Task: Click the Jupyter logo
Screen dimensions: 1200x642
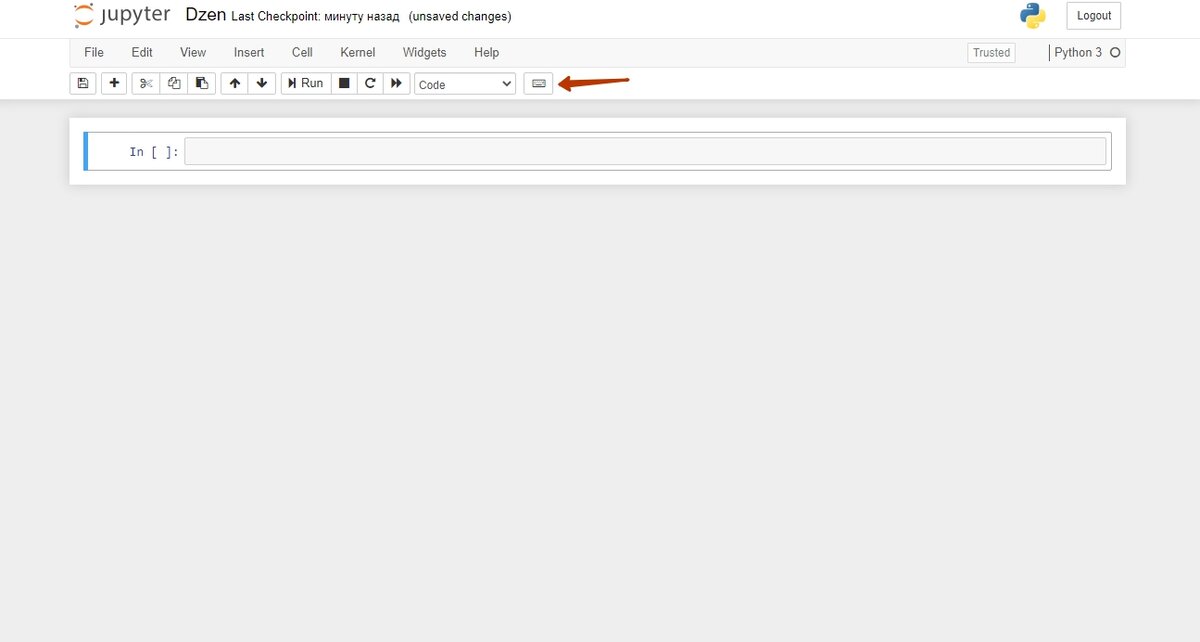Action: point(122,16)
